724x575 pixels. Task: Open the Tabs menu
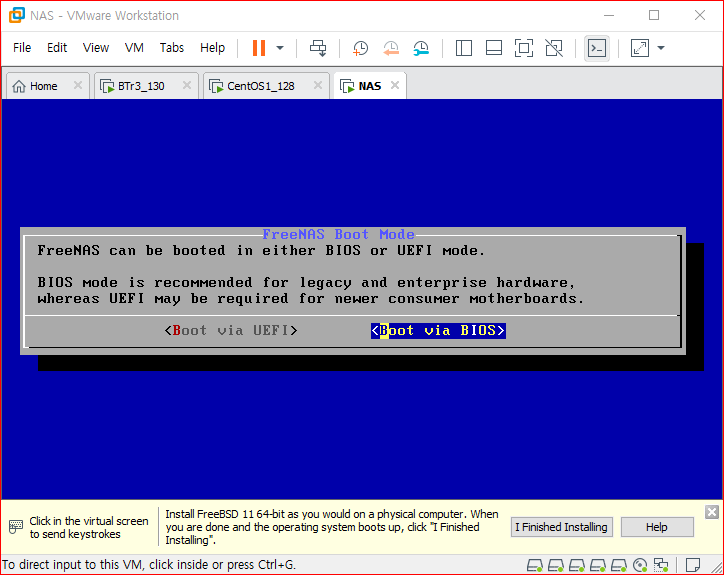pos(172,48)
